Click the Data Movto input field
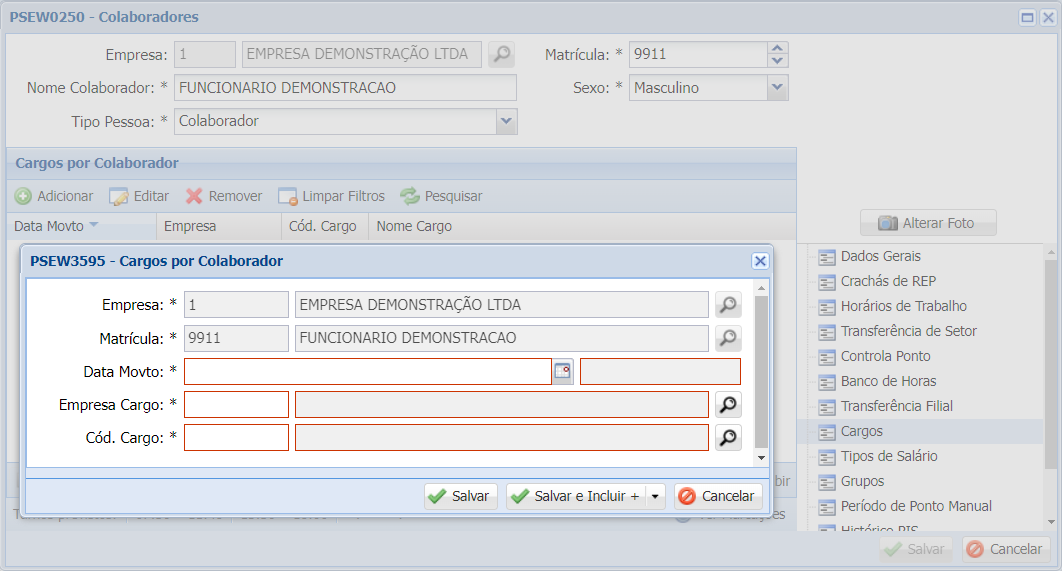1062x571 pixels. click(x=367, y=372)
